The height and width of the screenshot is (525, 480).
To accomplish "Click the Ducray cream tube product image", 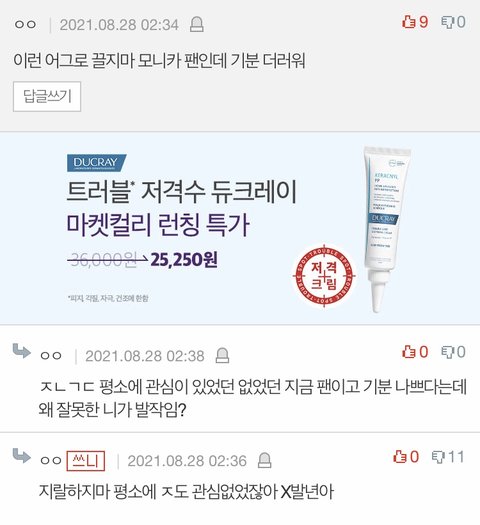I will pos(386,228).
